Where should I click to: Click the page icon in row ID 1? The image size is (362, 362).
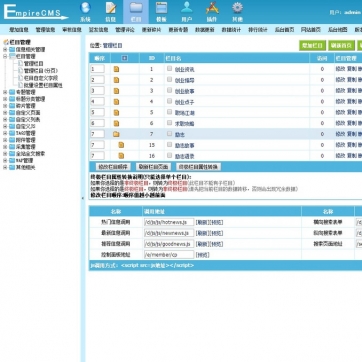116,69
